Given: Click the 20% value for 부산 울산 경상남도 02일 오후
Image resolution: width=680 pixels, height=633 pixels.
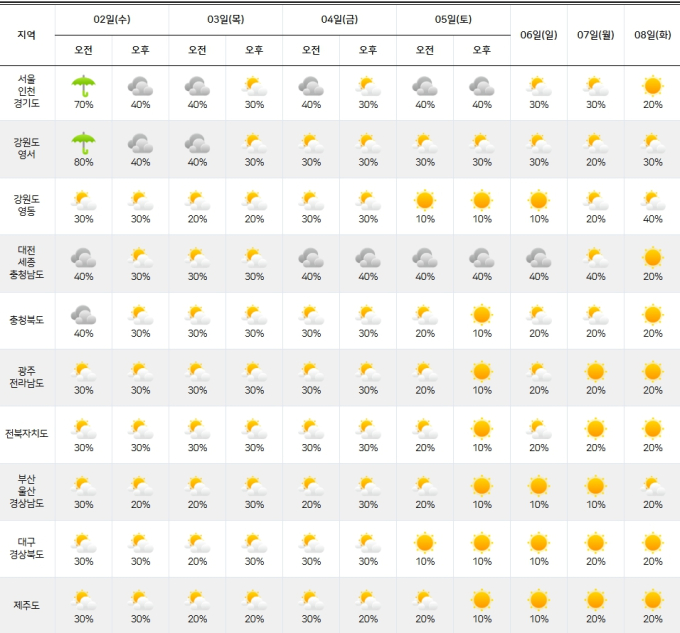Looking at the screenshot, I should click(140, 505).
